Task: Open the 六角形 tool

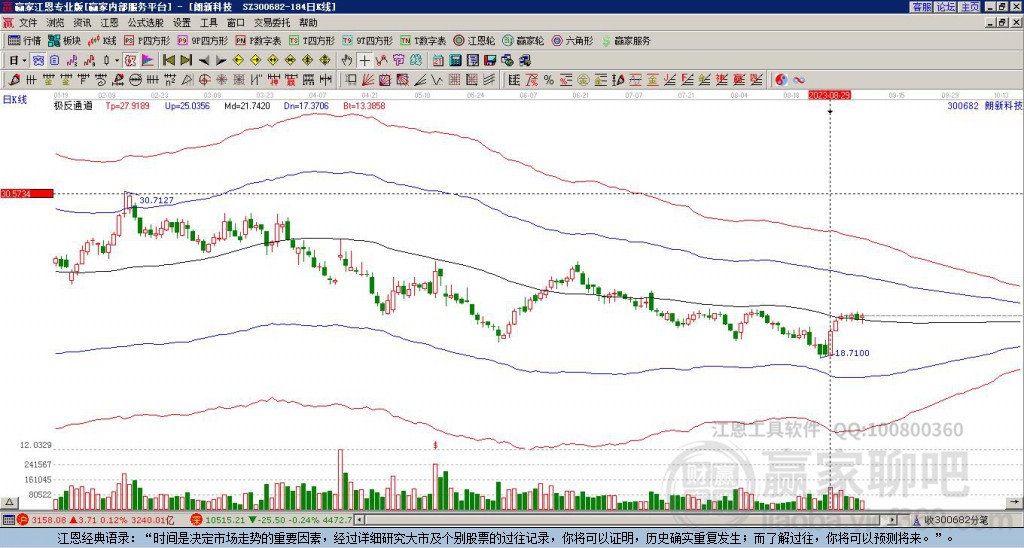Action: tap(573, 40)
